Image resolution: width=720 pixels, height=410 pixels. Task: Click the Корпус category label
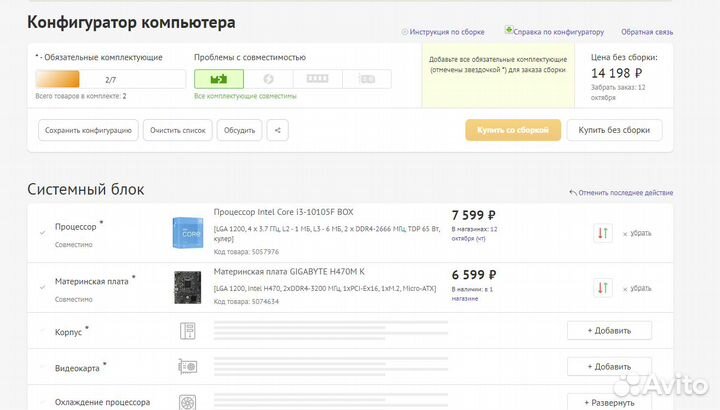tap(68, 332)
